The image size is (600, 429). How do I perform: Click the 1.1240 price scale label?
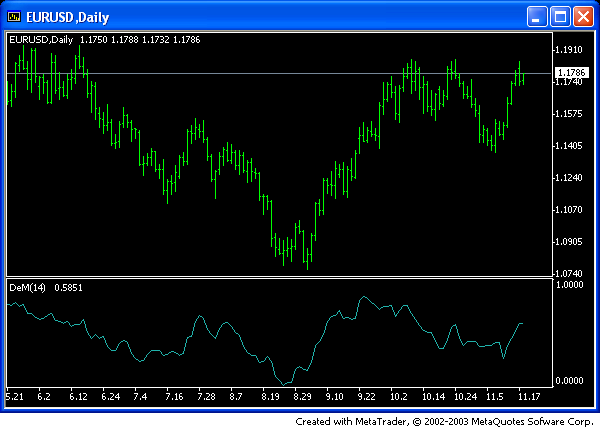[x=569, y=178]
